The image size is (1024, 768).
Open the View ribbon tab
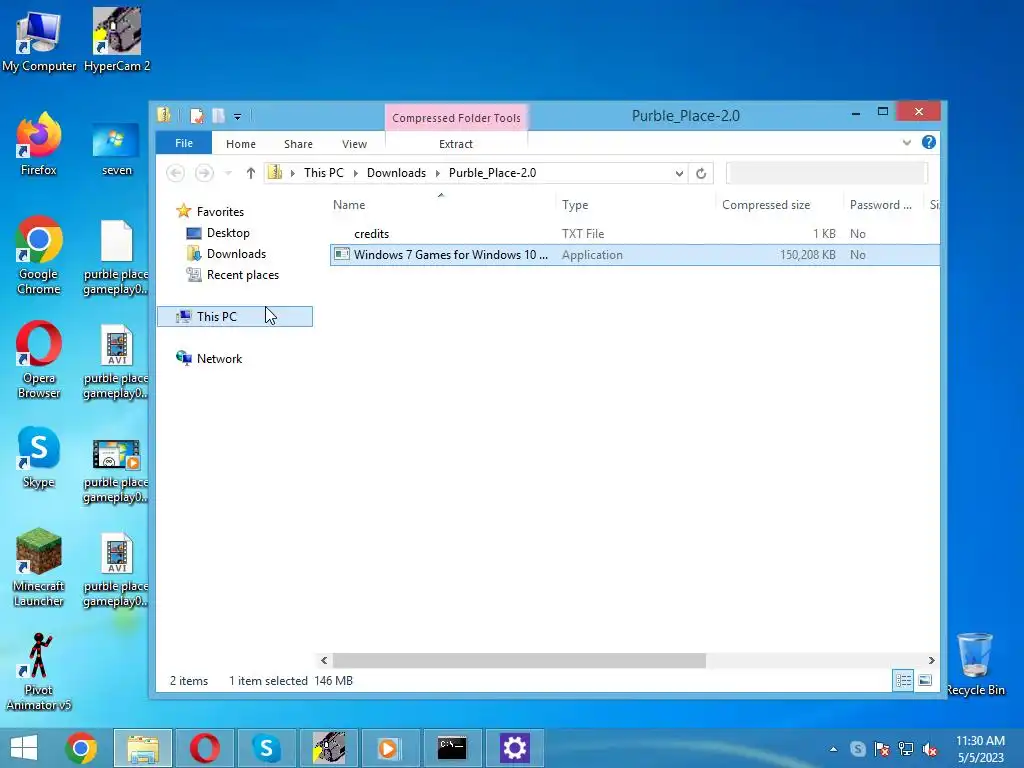tap(354, 144)
